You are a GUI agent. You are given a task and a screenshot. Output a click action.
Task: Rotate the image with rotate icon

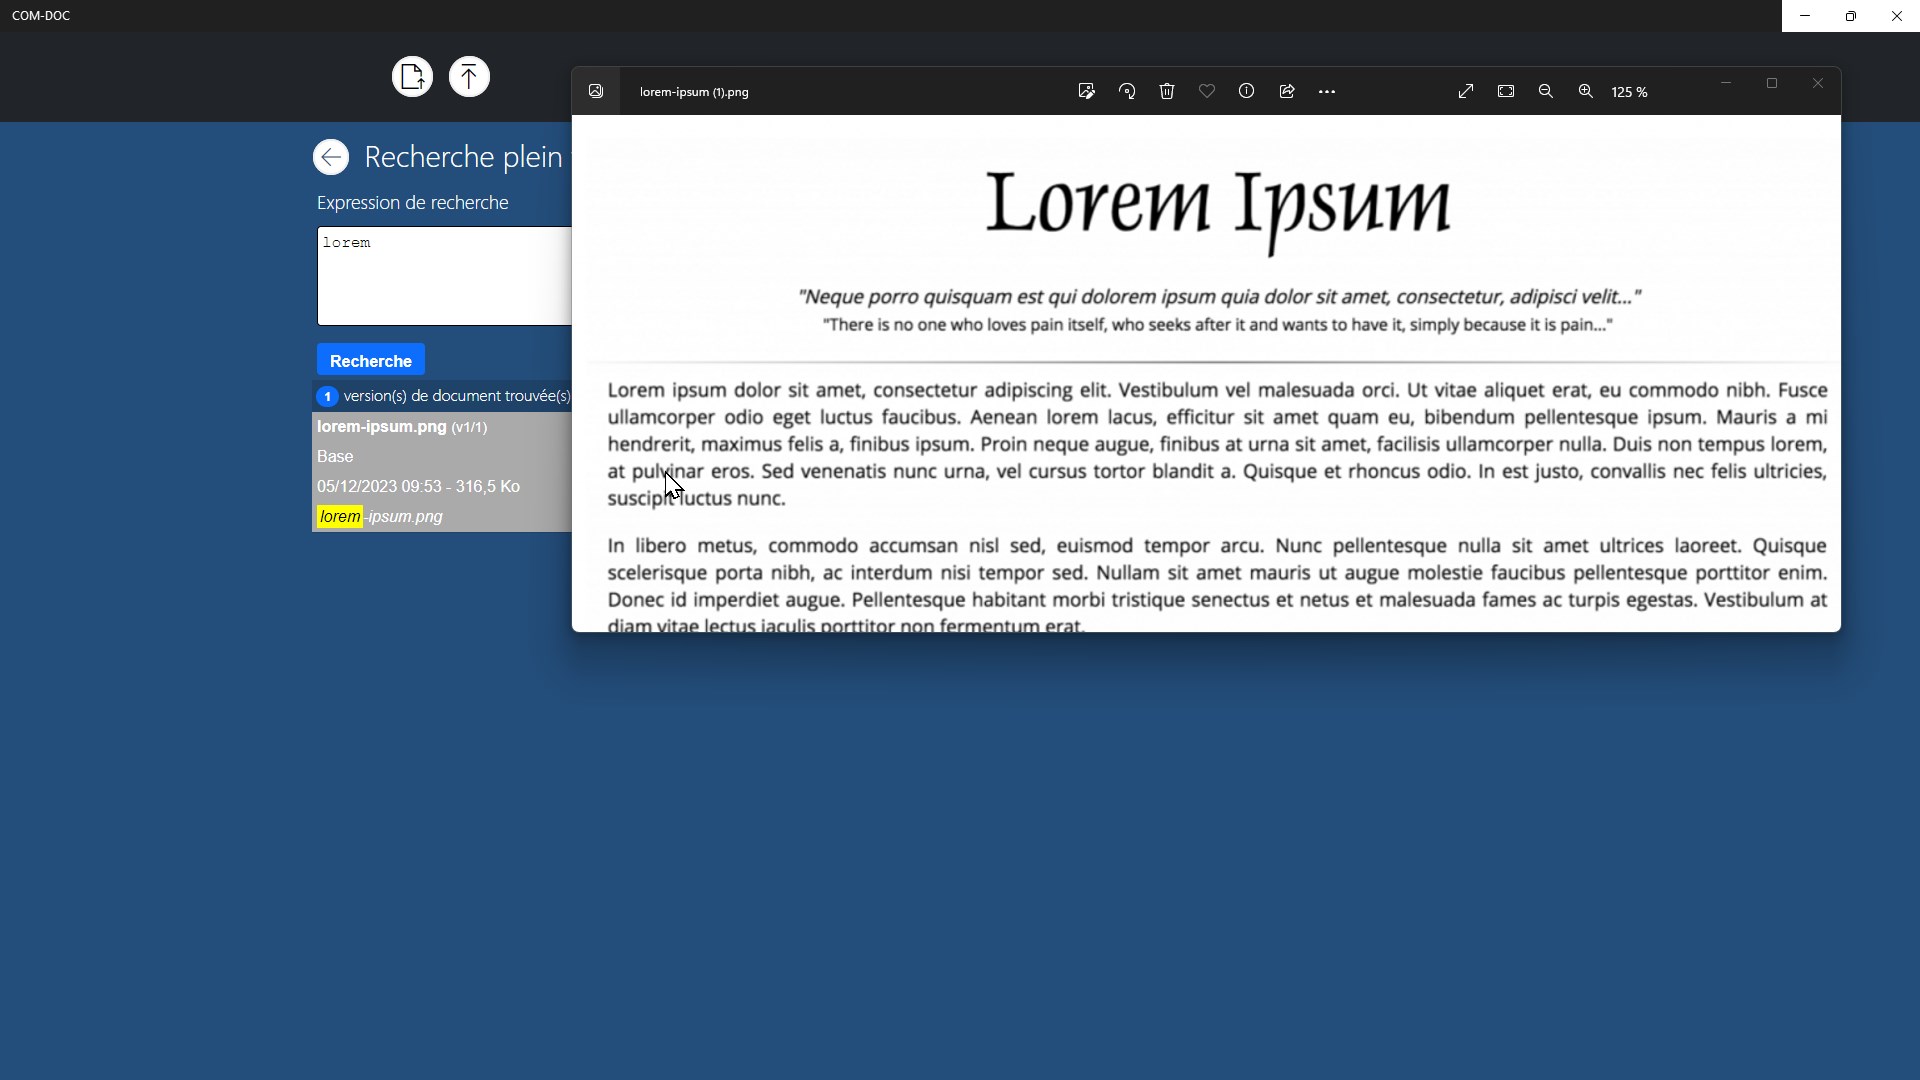(x=1127, y=91)
